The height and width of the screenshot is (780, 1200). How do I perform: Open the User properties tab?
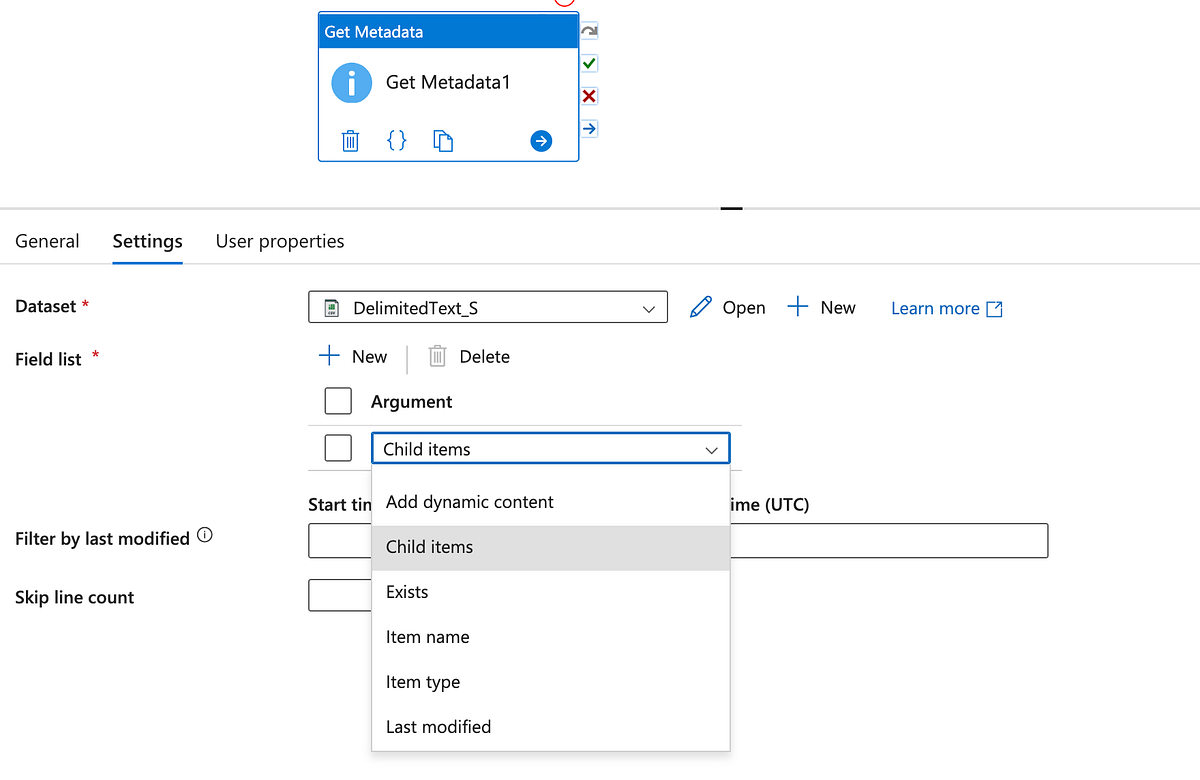pyautogui.click(x=280, y=241)
